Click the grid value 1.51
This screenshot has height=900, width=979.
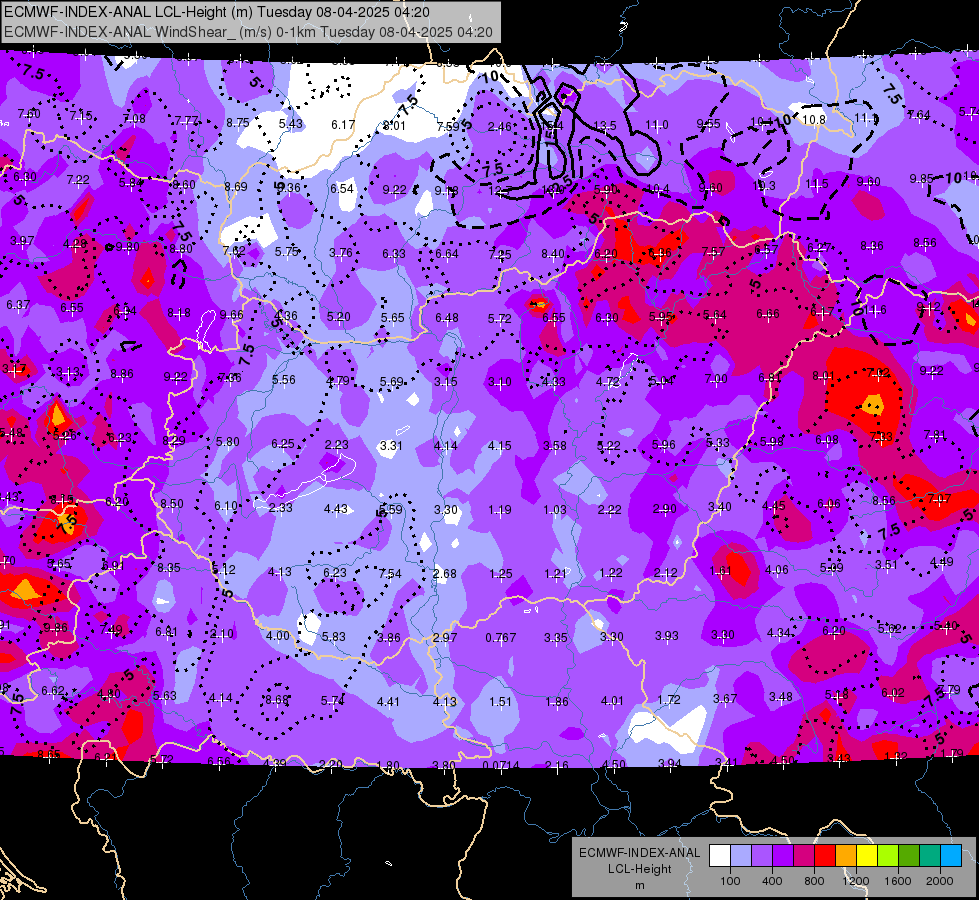(x=500, y=701)
